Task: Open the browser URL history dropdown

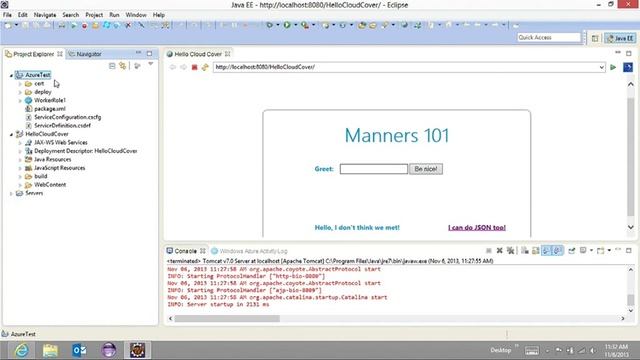Action: tap(601, 67)
